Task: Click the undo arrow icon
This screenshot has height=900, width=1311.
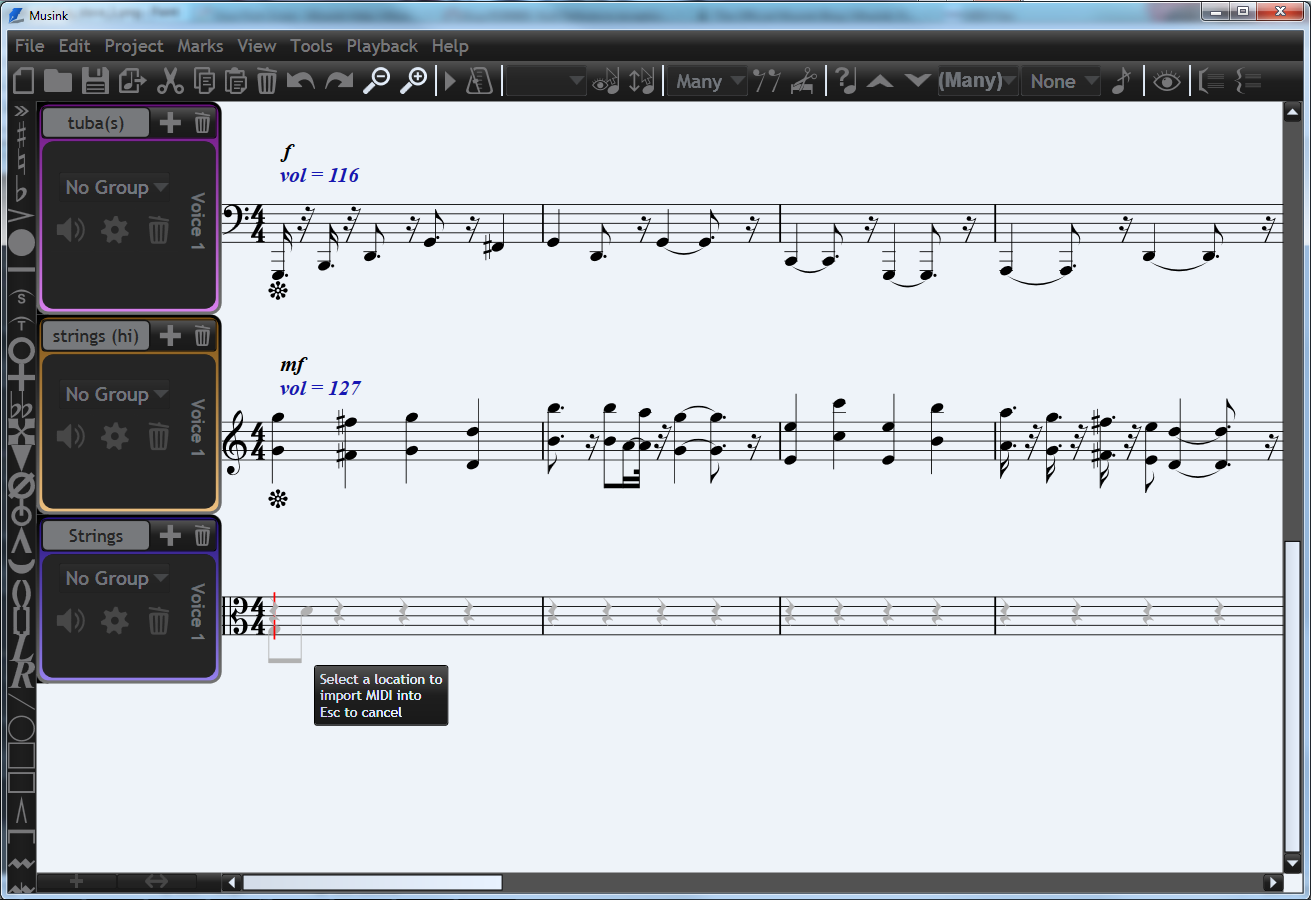Action: point(300,81)
